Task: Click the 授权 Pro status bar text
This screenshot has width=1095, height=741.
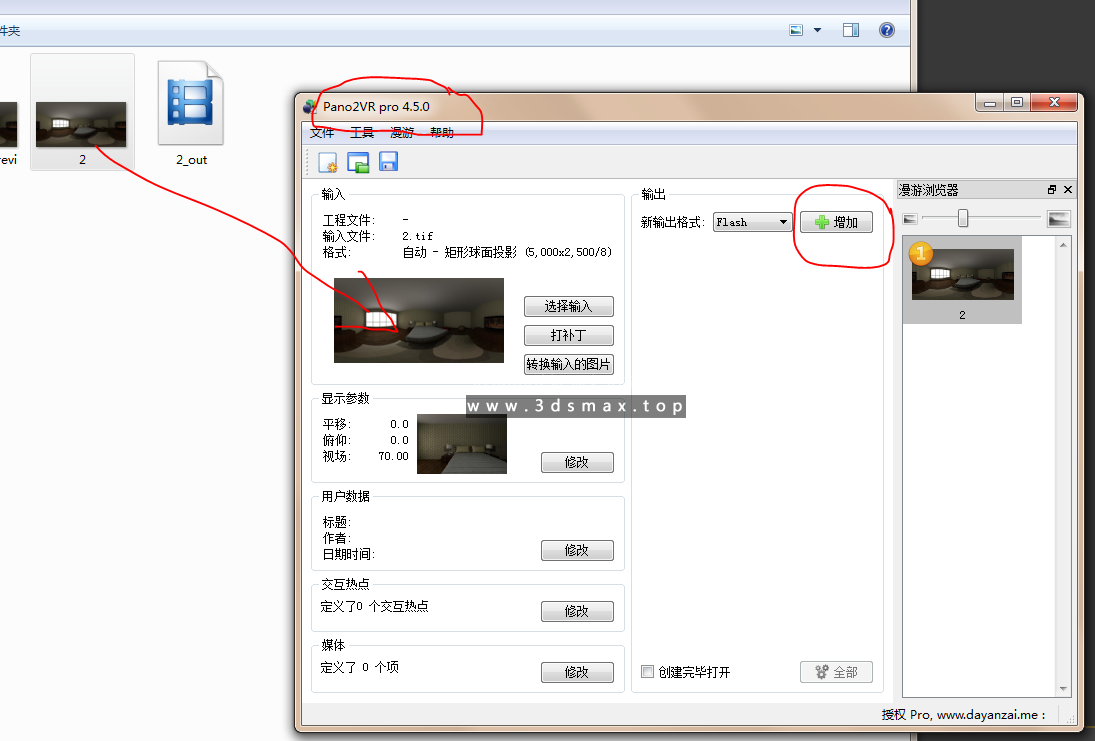Action: (963, 714)
